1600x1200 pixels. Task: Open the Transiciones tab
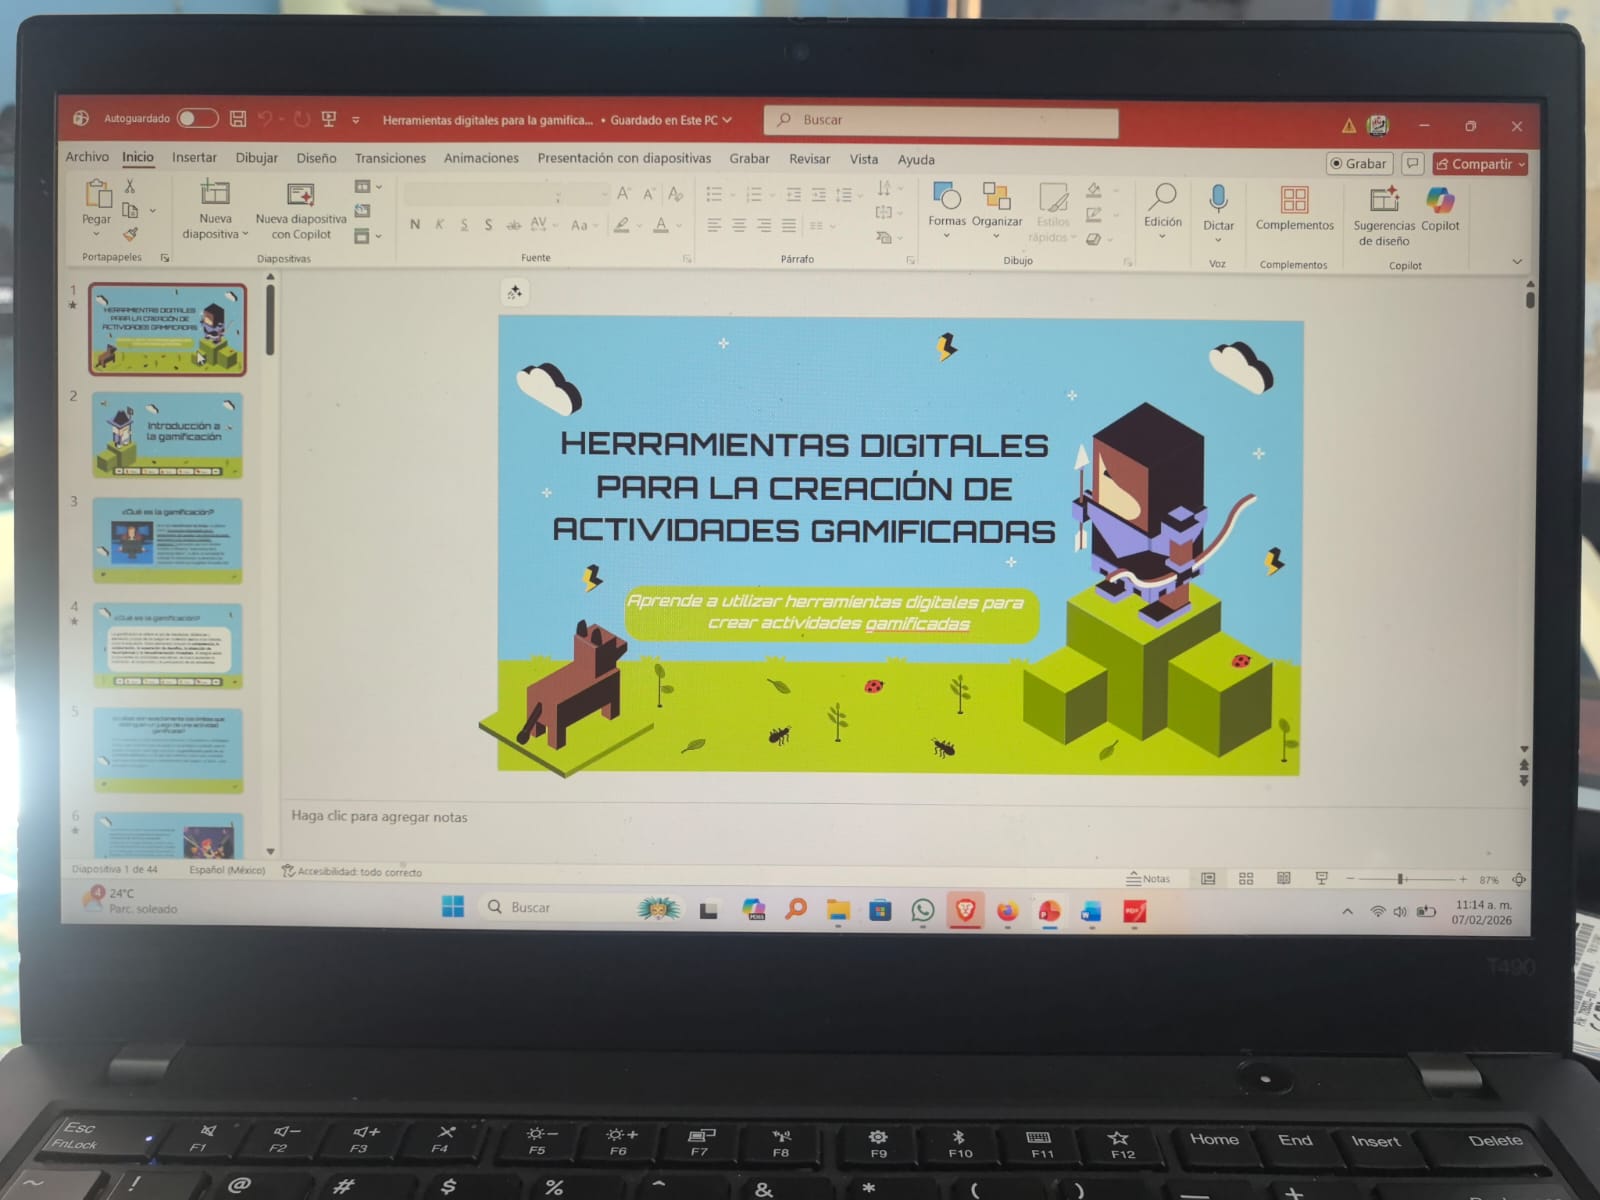click(x=390, y=158)
